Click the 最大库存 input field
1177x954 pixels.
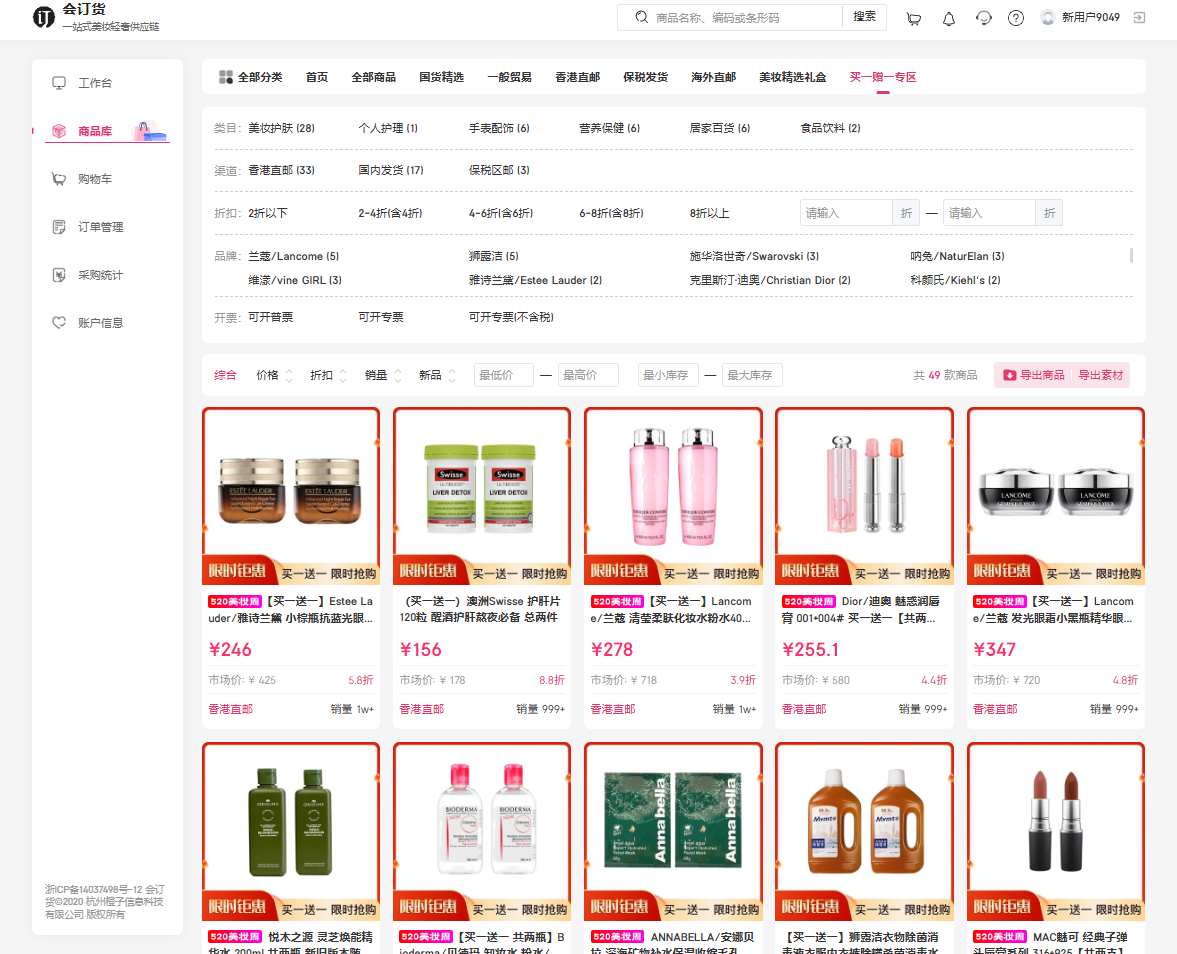(752, 375)
